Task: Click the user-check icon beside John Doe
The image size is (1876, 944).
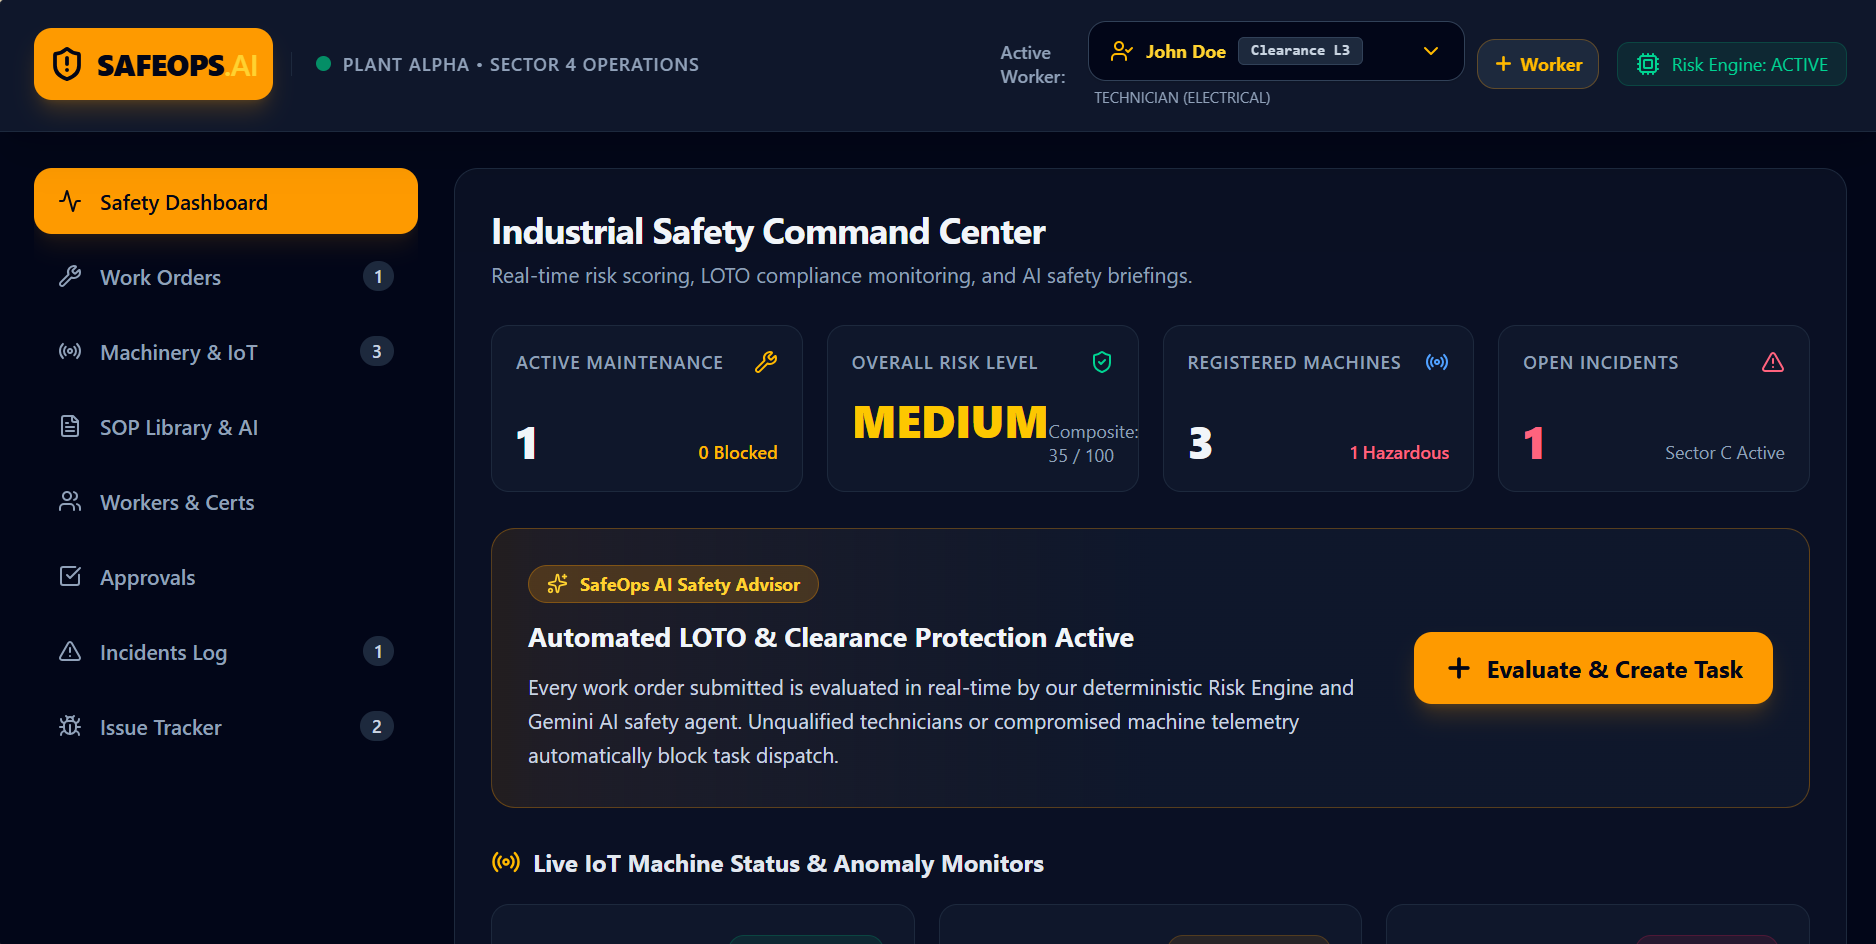Action: 1122,51
